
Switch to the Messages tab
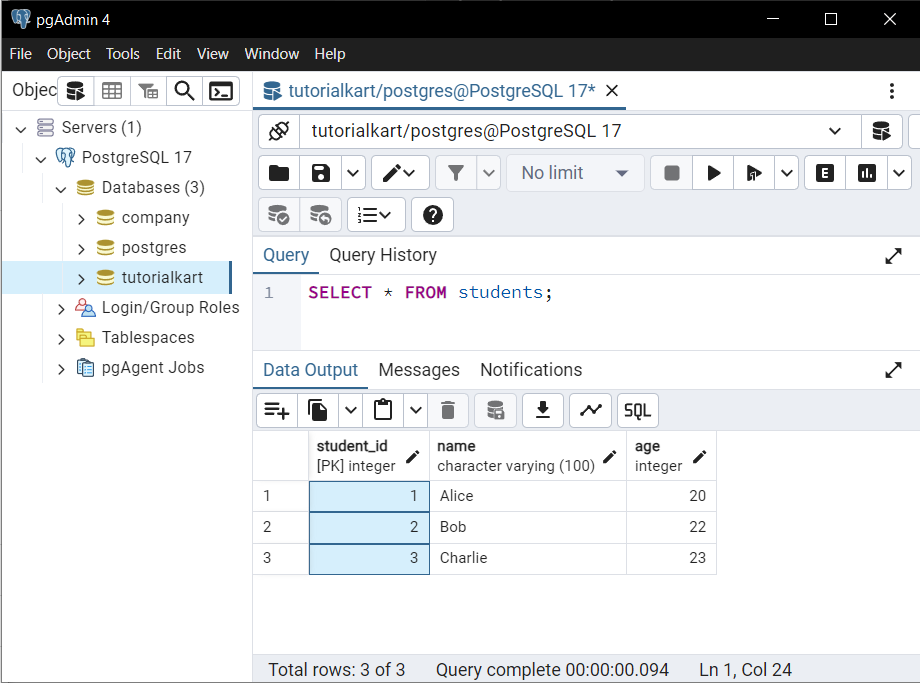coord(419,370)
